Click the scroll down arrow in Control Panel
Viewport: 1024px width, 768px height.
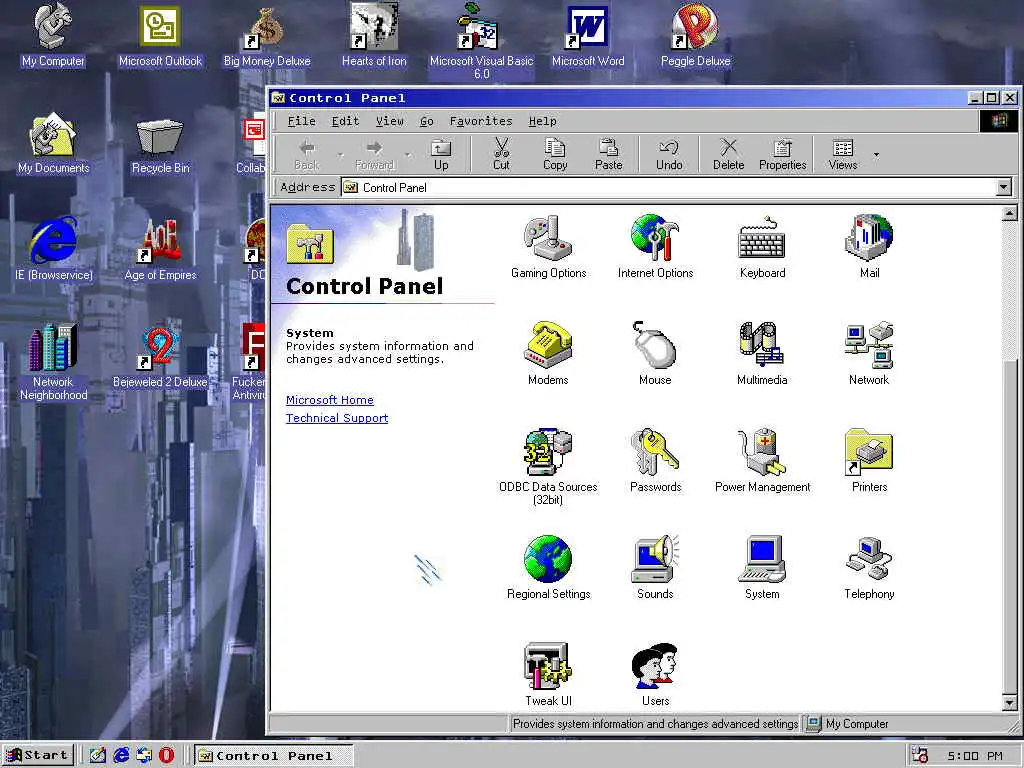[1009, 703]
